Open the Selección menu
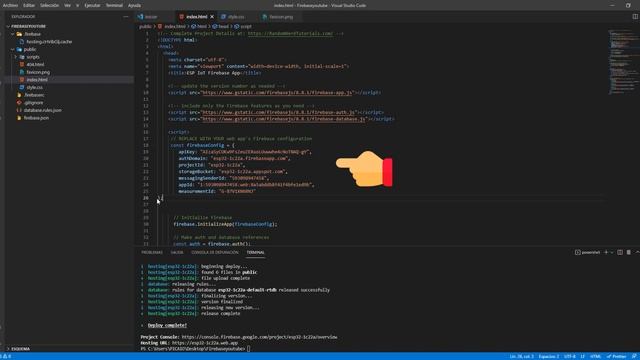 pos(49,5)
